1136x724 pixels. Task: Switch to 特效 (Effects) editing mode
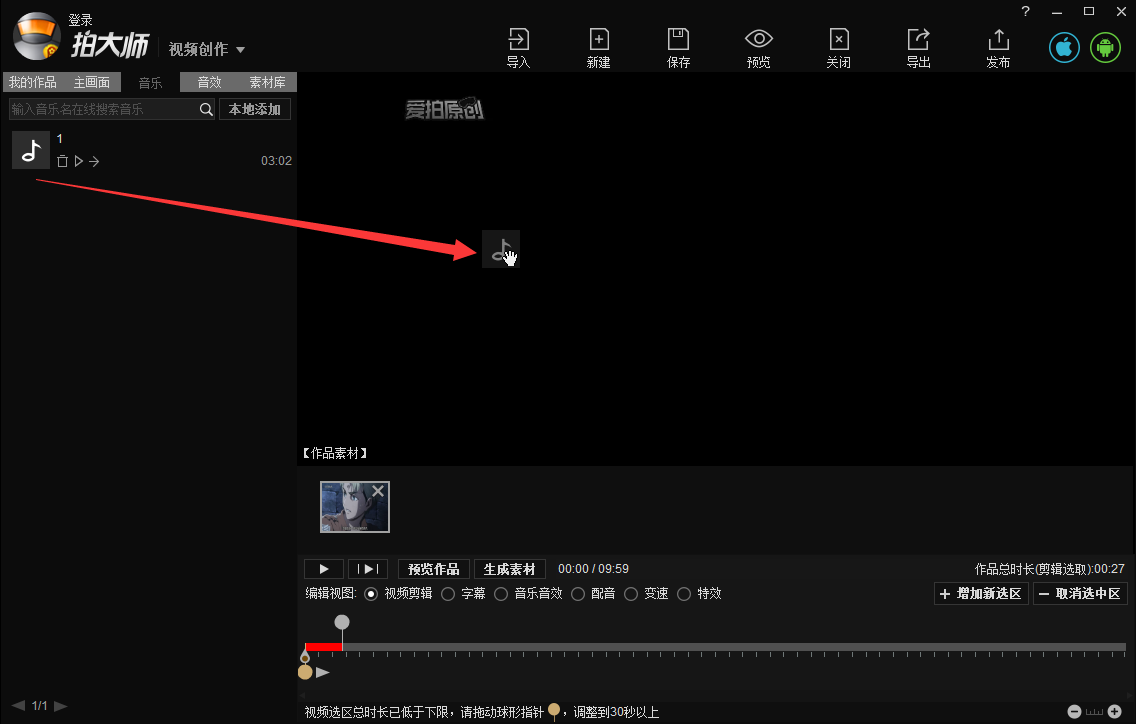[x=684, y=593]
